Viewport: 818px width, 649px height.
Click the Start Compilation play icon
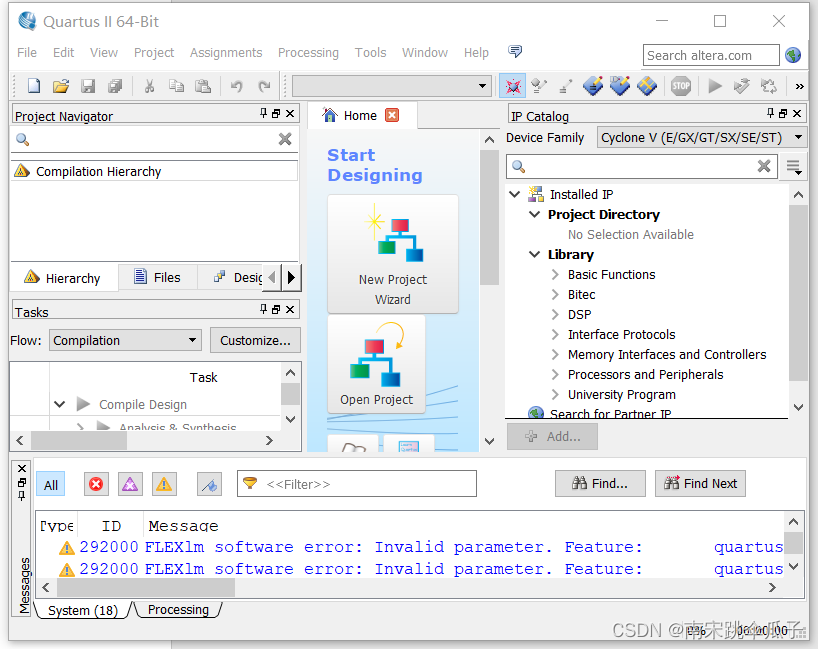[715, 86]
